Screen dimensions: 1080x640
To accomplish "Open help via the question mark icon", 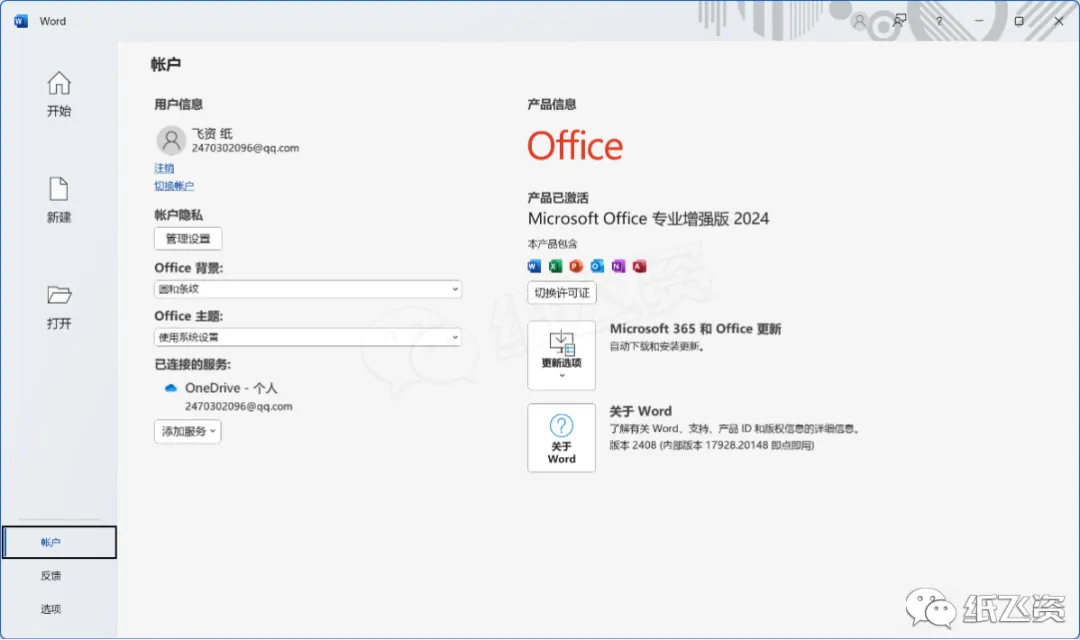I will coord(939,21).
